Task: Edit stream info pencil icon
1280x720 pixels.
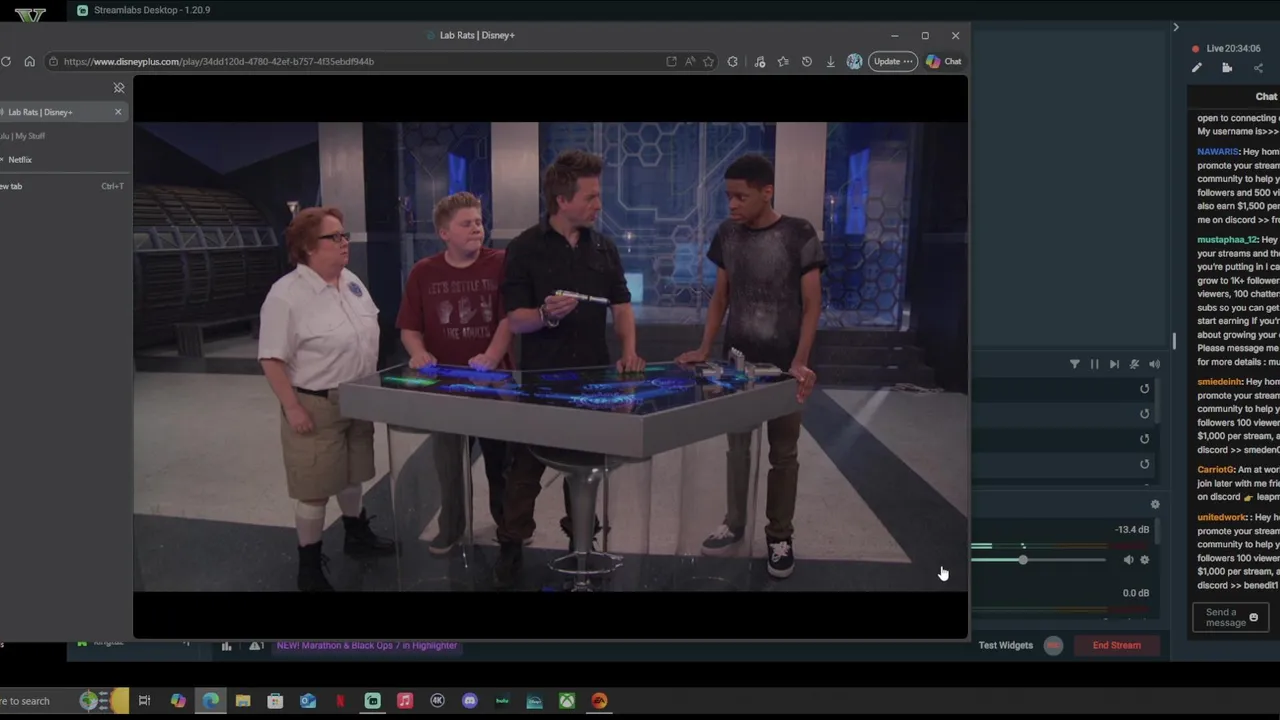Action: coord(1196,68)
